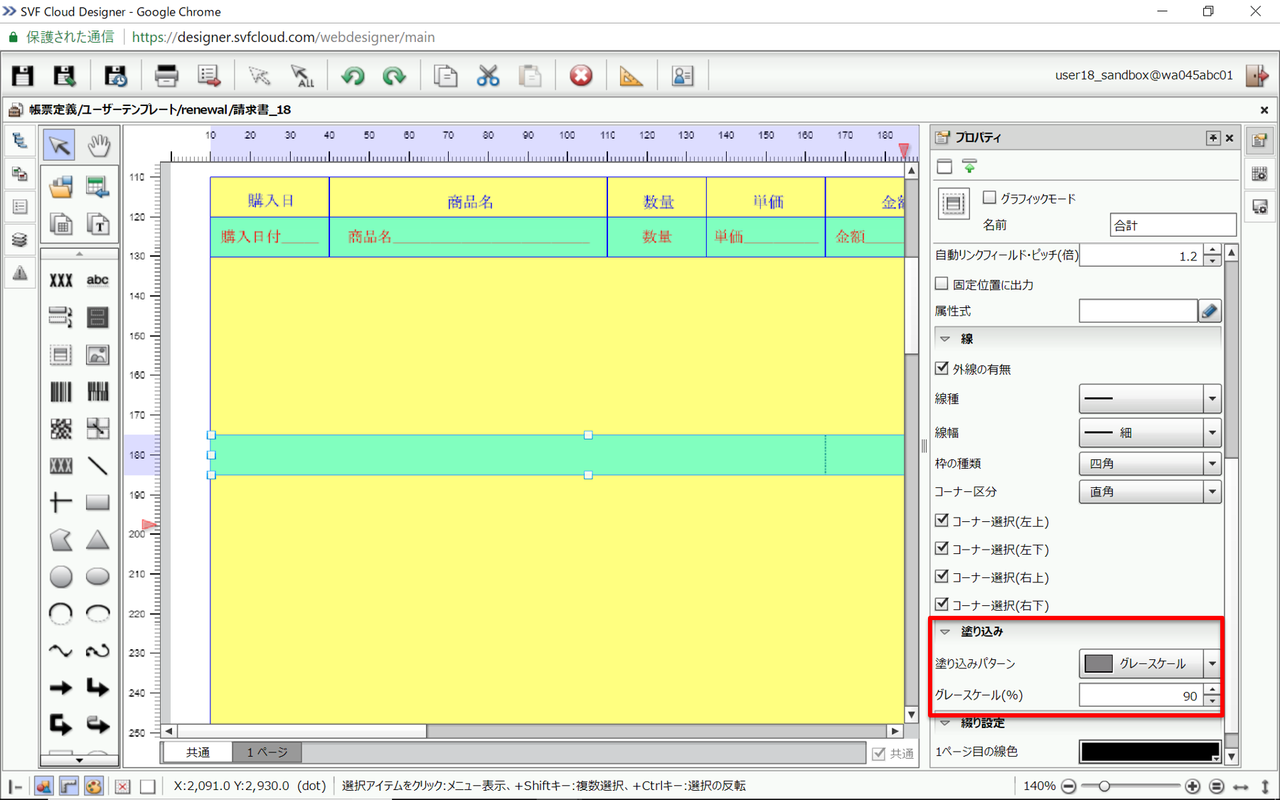The width and height of the screenshot is (1280, 800).
Task: Uncheck the 外線の有無 checkbox
Action: (941, 368)
